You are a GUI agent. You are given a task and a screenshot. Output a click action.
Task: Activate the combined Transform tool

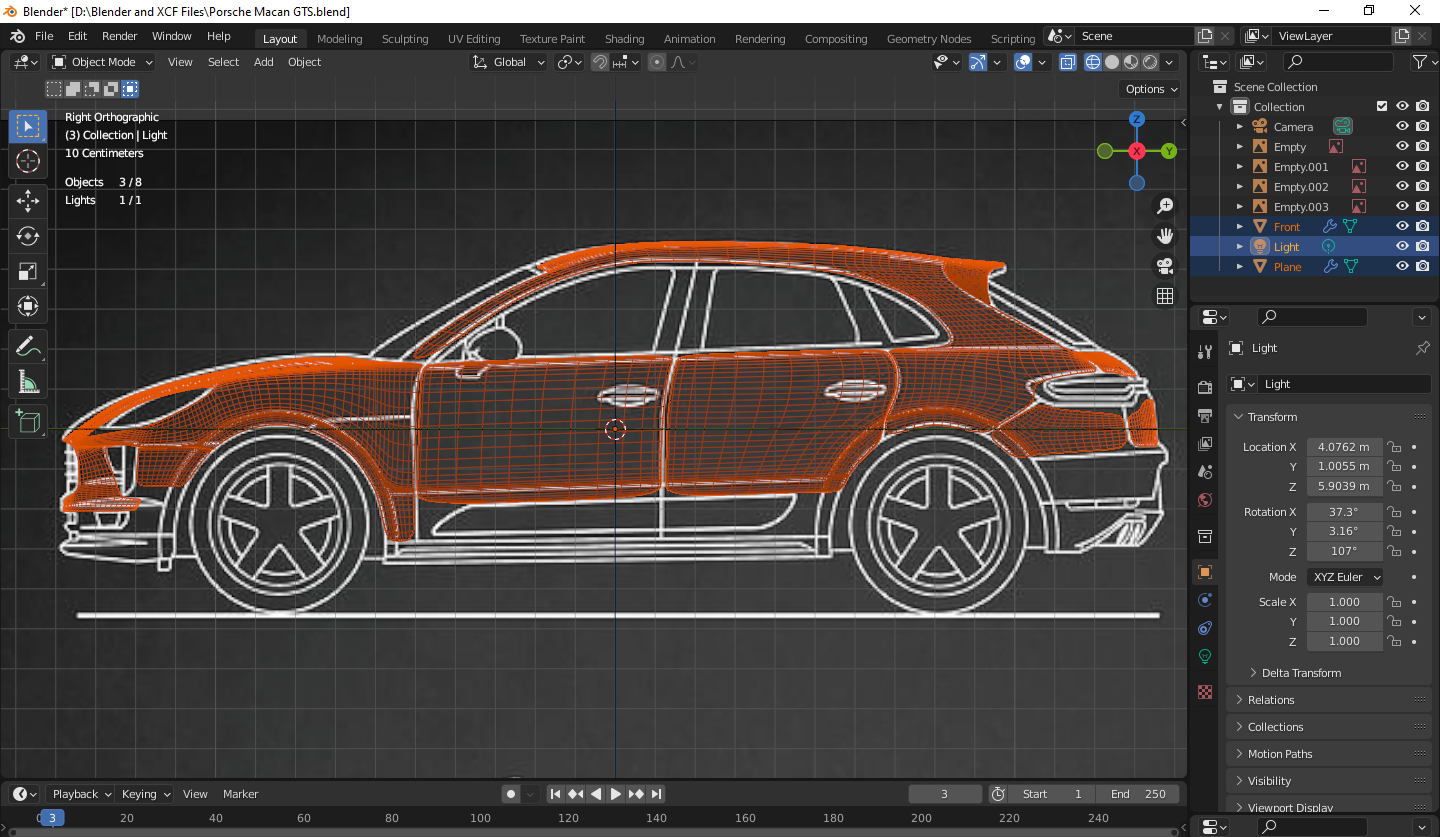(x=28, y=306)
